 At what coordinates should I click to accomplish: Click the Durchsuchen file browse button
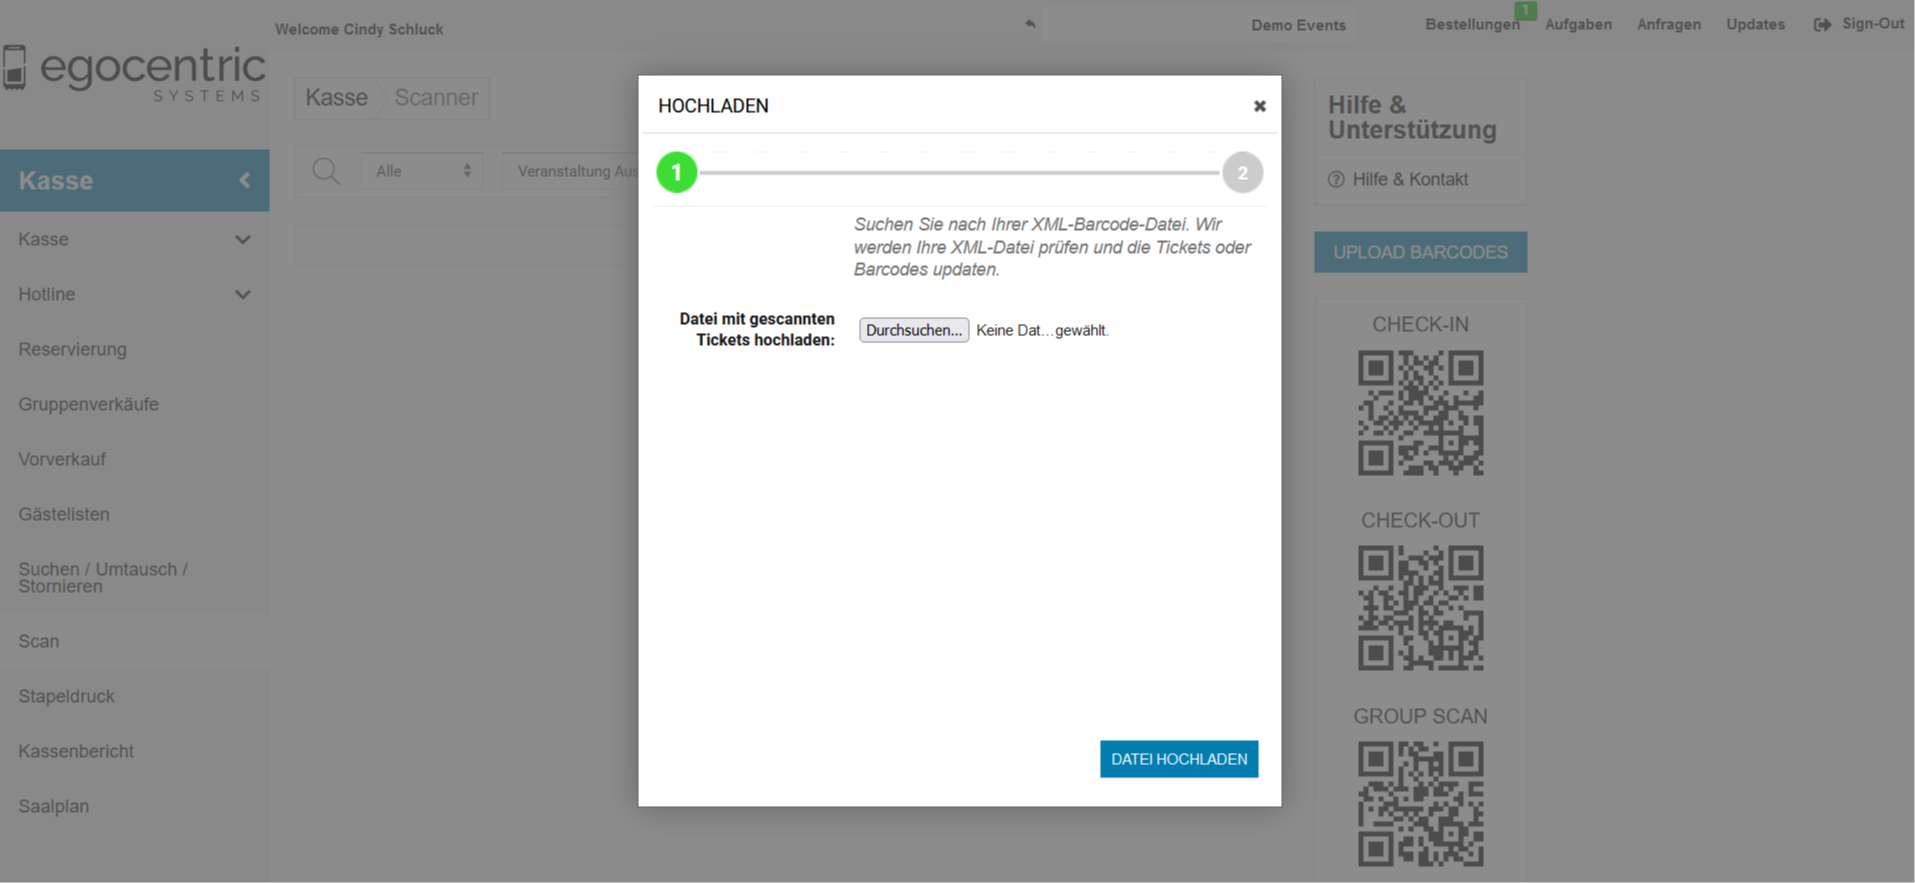[x=913, y=330]
